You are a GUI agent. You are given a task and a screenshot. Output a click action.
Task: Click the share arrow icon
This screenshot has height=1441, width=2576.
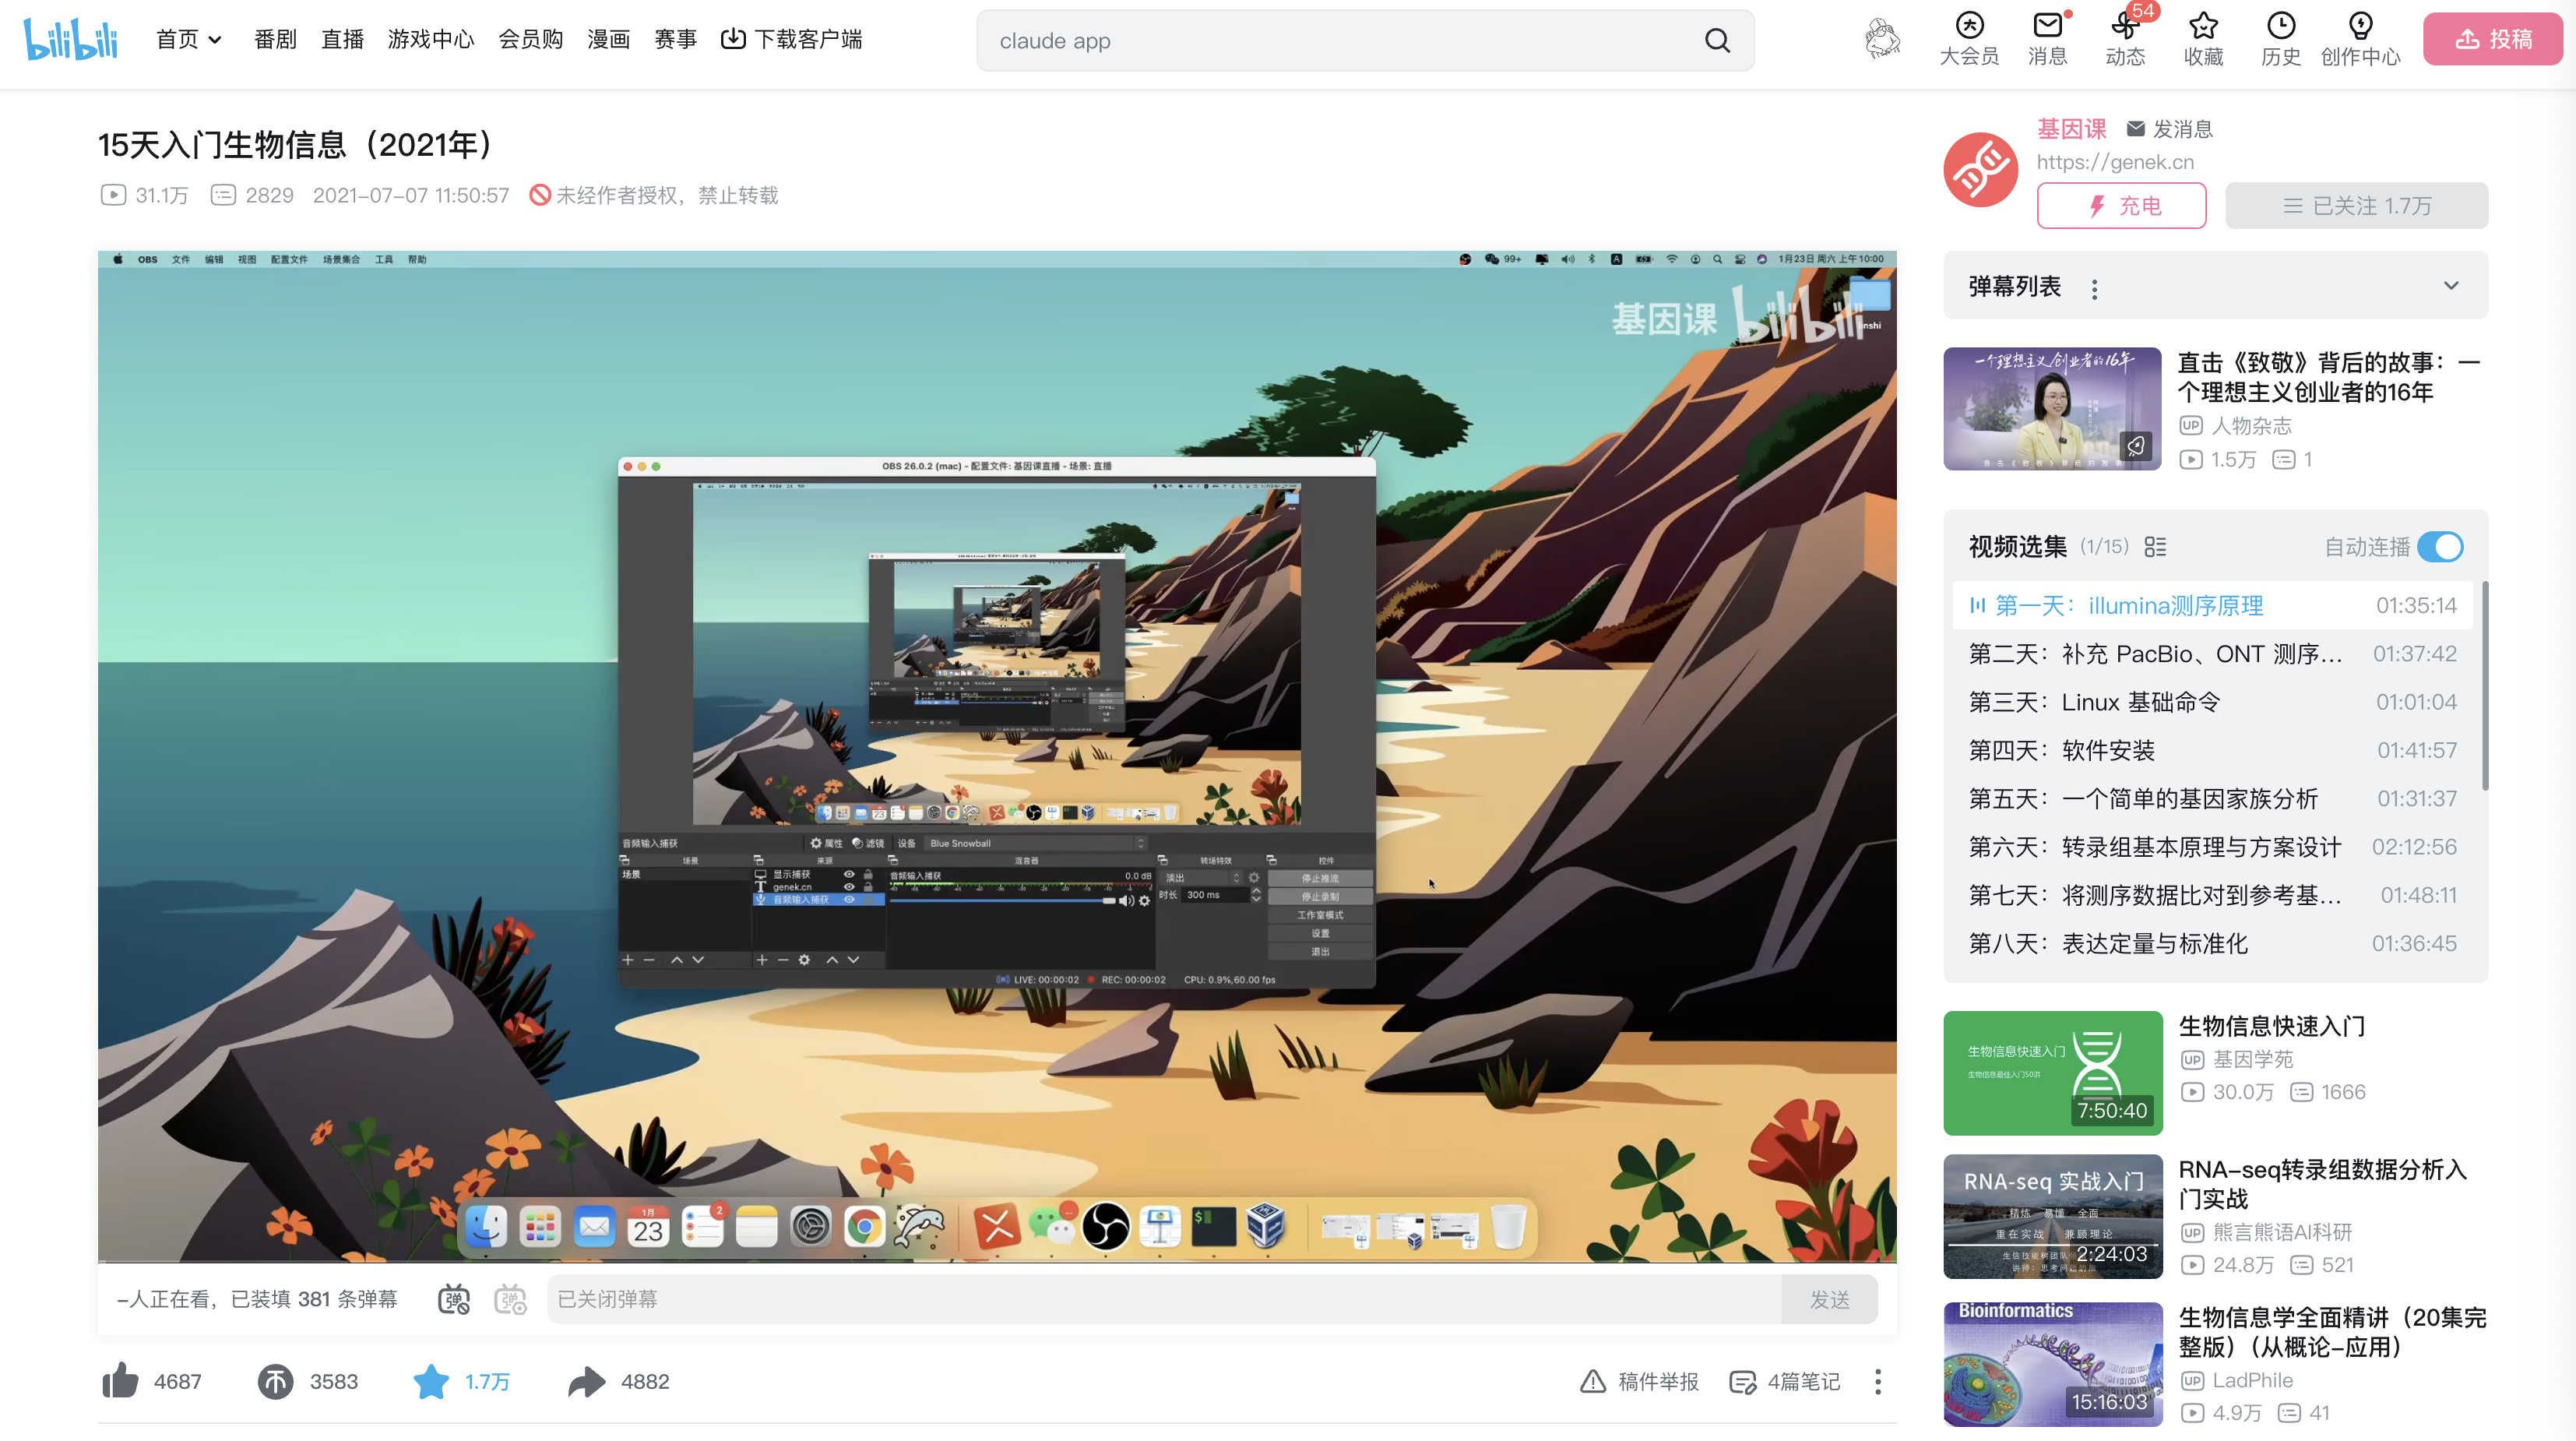[587, 1381]
